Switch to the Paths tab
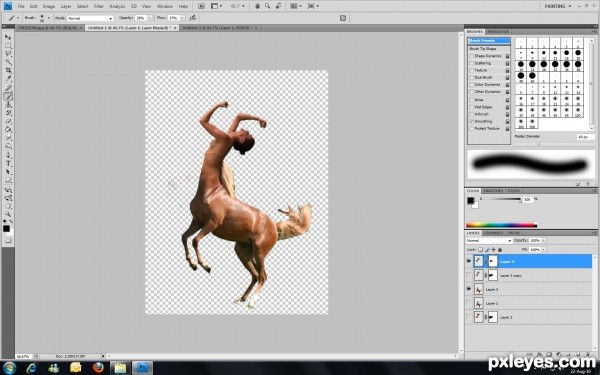Screen dimensions: 600x375 pos(514,233)
